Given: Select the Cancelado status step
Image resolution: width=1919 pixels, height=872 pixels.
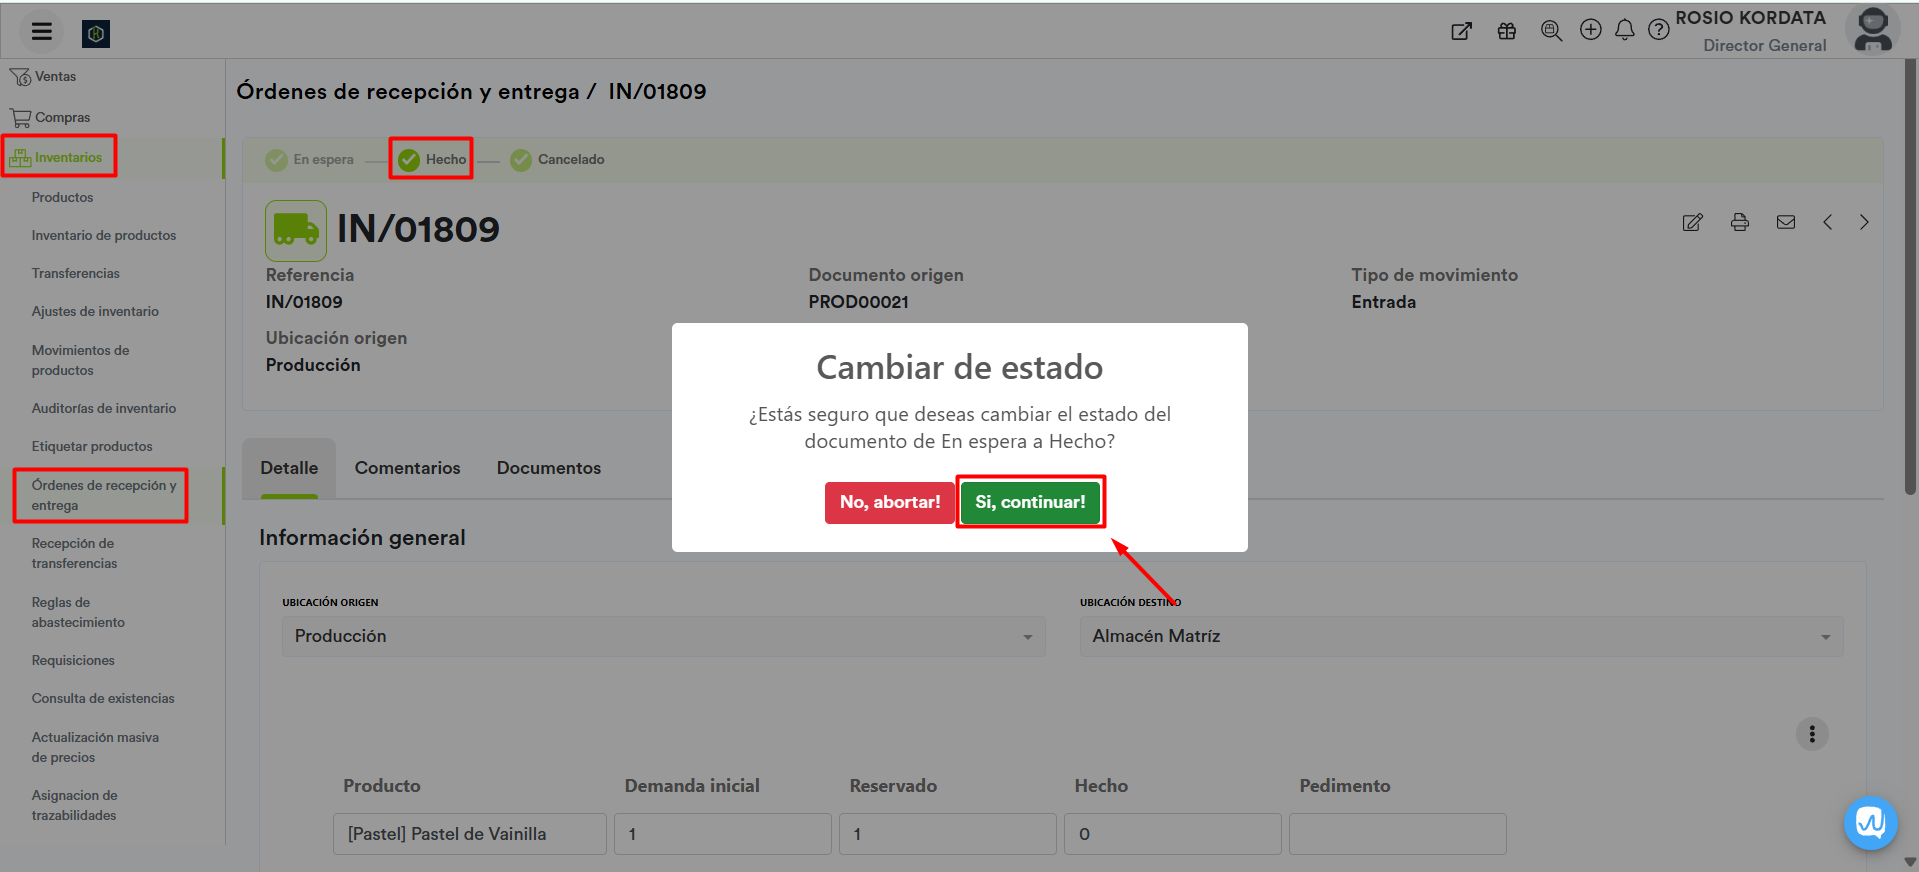Looking at the screenshot, I should (557, 159).
